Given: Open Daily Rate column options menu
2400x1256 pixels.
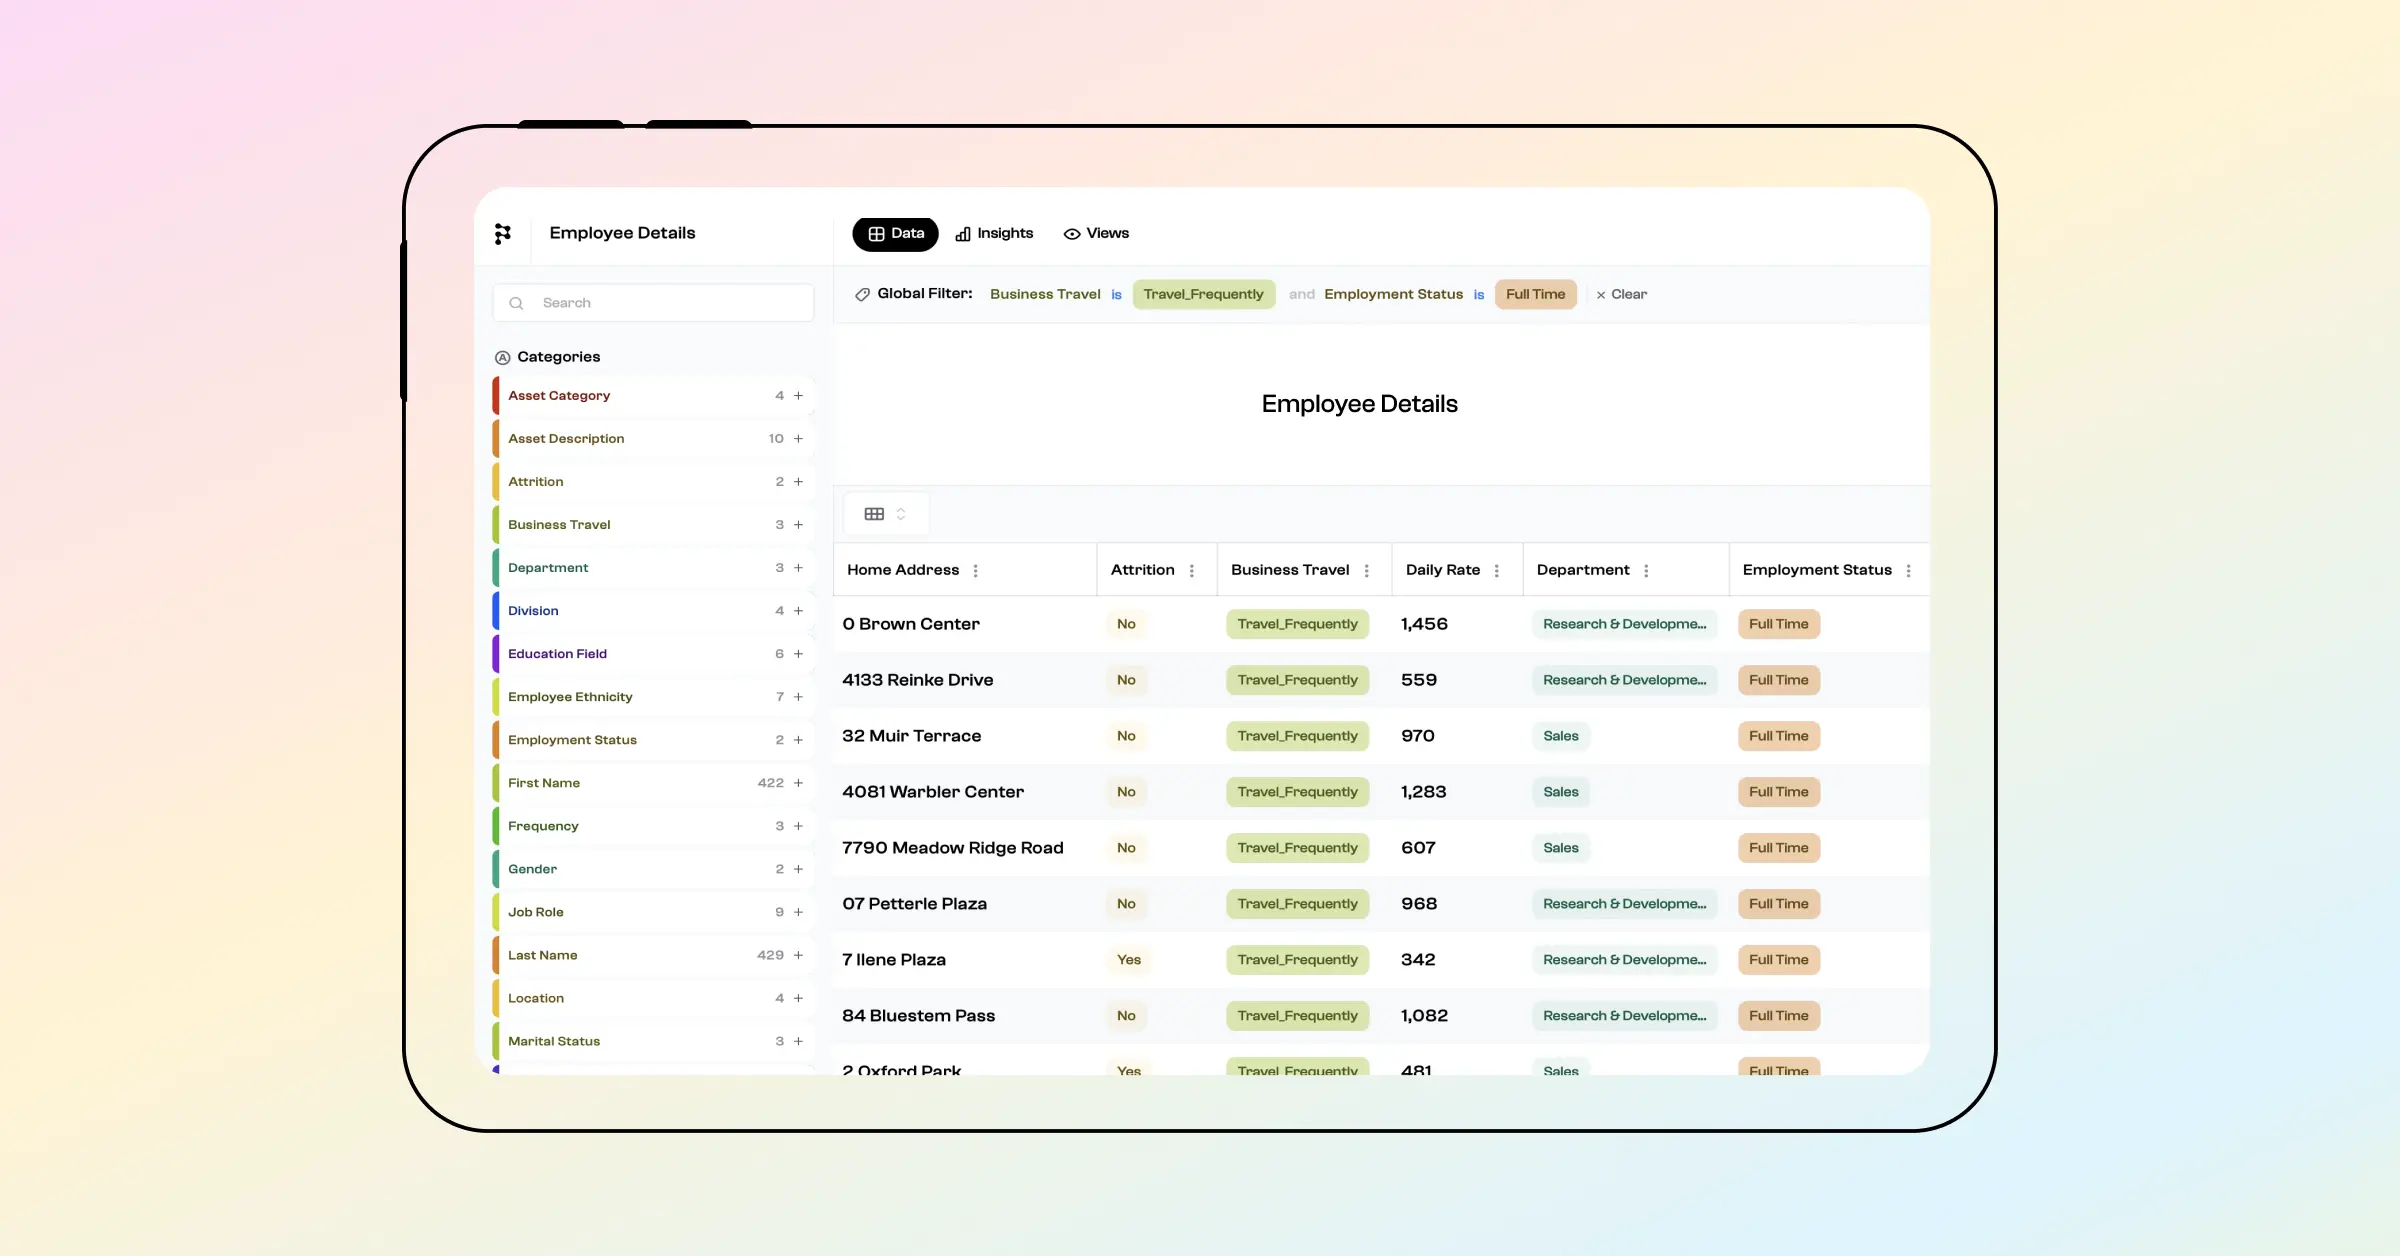Looking at the screenshot, I should [x=1496, y=570].
